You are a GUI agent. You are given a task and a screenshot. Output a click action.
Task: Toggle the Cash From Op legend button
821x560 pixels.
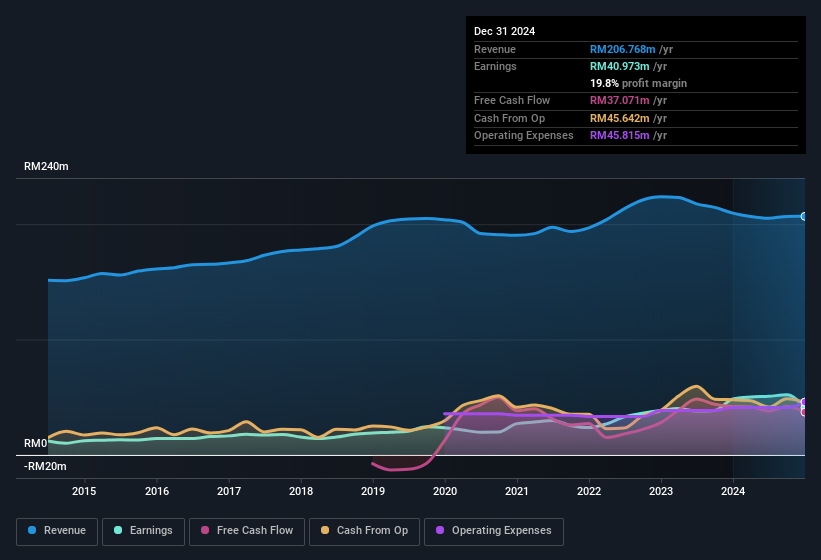364,531
